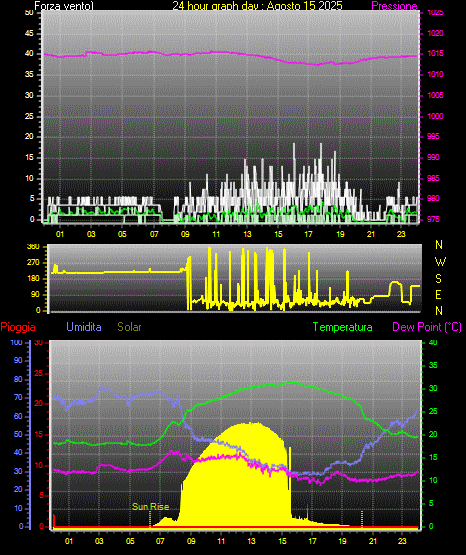
Task: Click the Forza vento axis title
Action: click(64, 6)
